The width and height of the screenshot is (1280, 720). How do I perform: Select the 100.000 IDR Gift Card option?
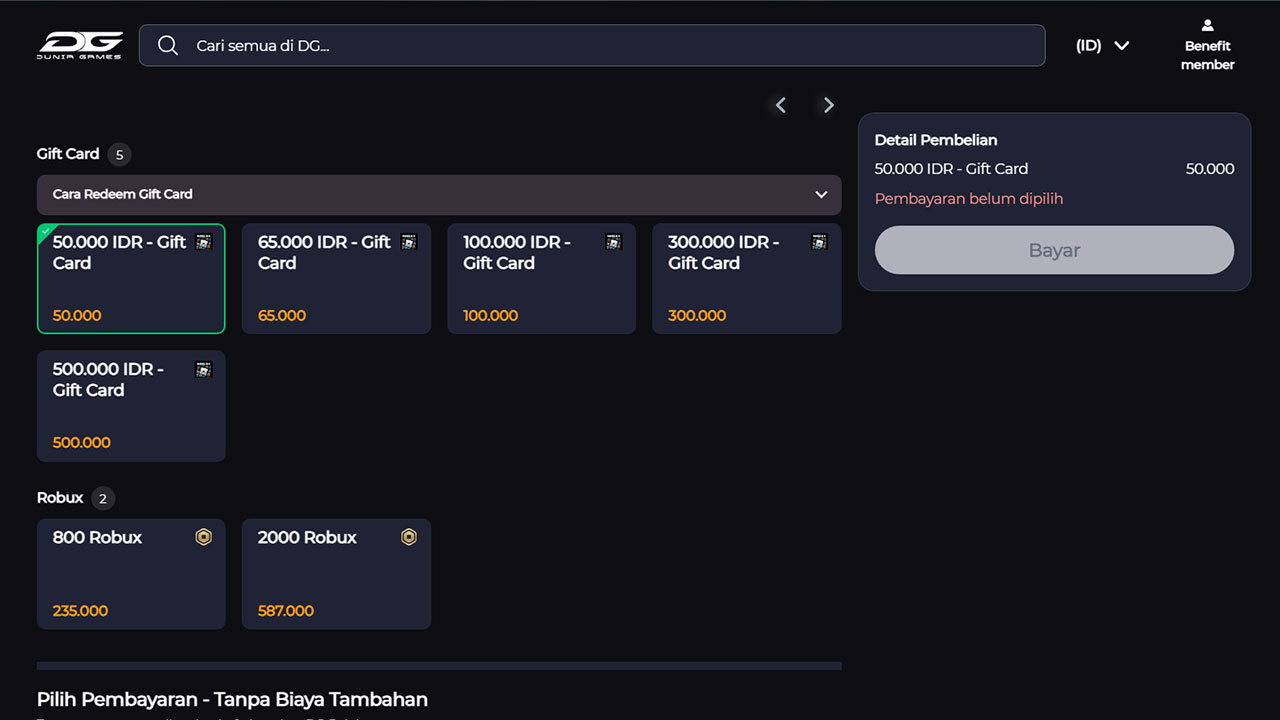542,278
